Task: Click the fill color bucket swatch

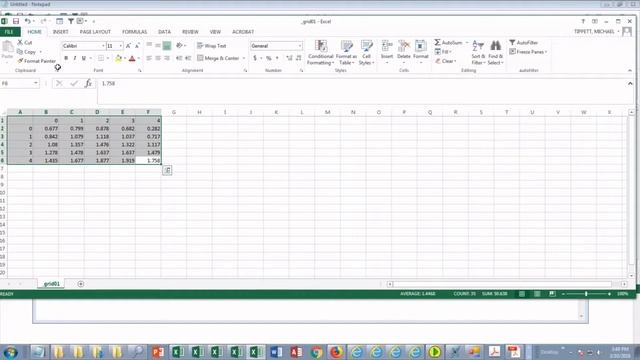Action: click(118, 58)
